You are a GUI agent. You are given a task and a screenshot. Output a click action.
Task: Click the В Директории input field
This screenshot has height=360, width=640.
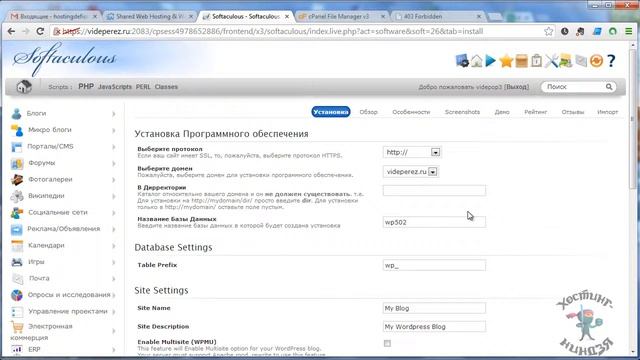click(434, 191)
